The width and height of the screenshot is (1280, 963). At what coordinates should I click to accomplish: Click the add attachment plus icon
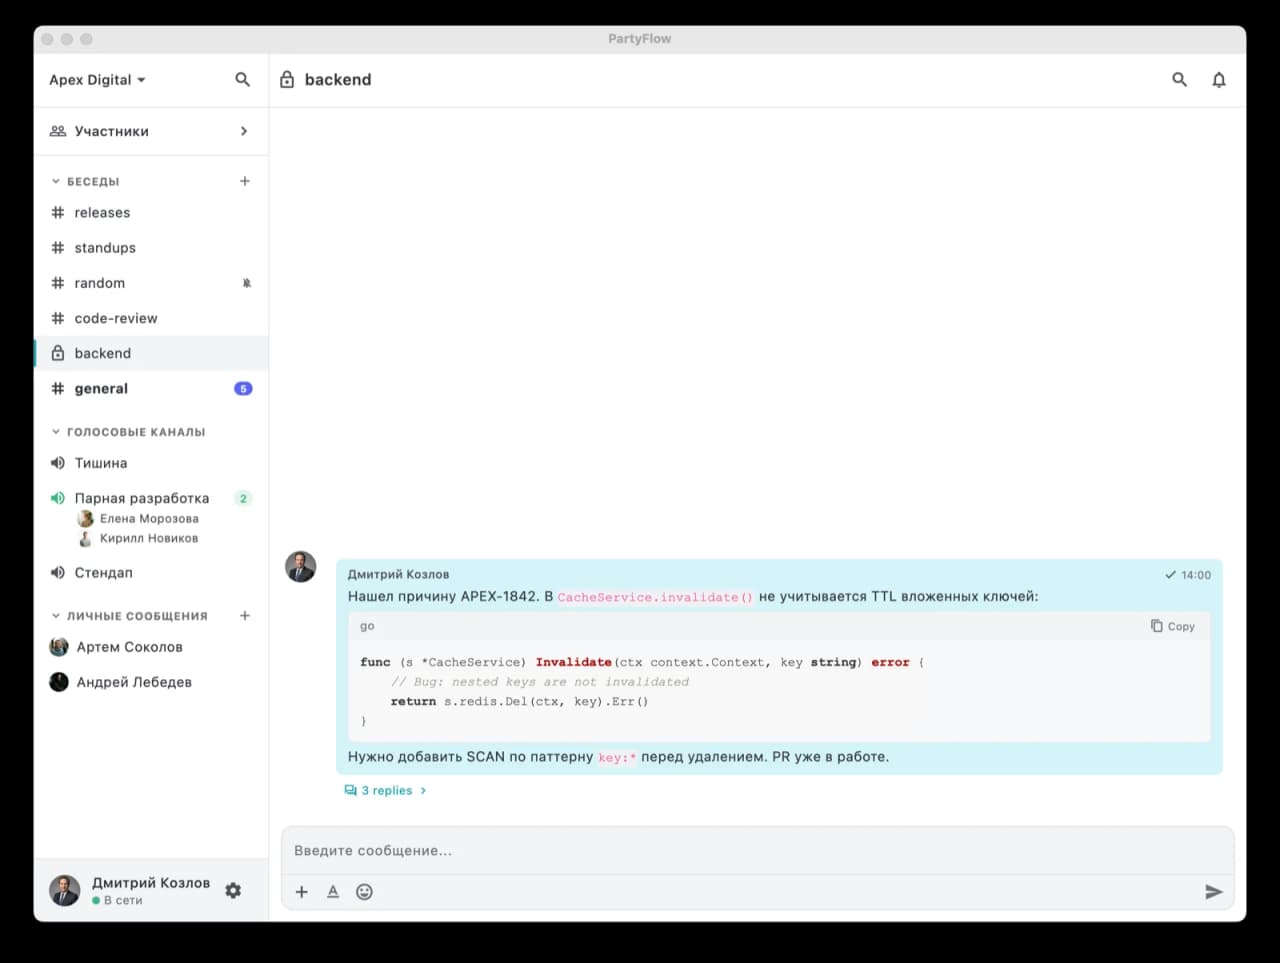(x=301, y=892)
